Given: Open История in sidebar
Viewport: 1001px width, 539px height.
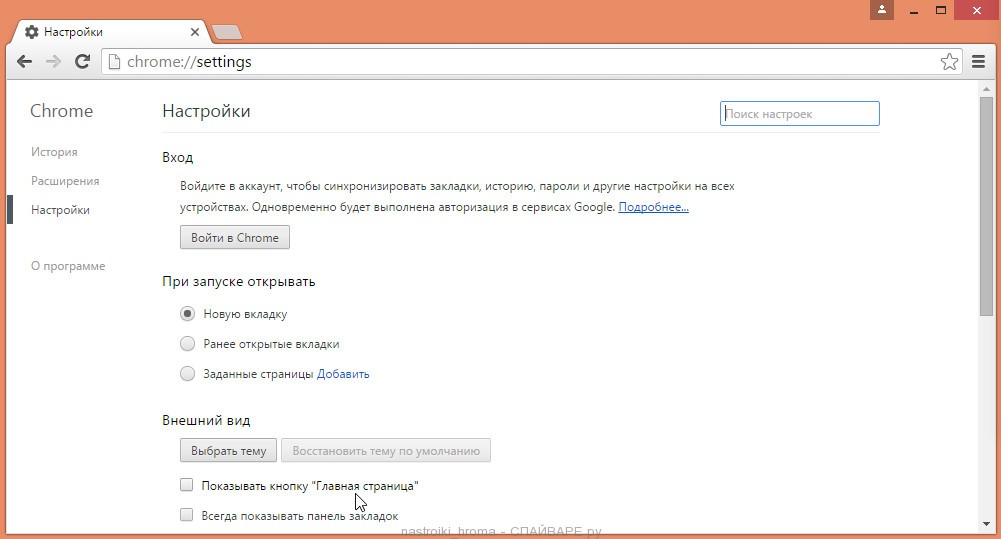Looking at the screenshot, I should (54, 152).
